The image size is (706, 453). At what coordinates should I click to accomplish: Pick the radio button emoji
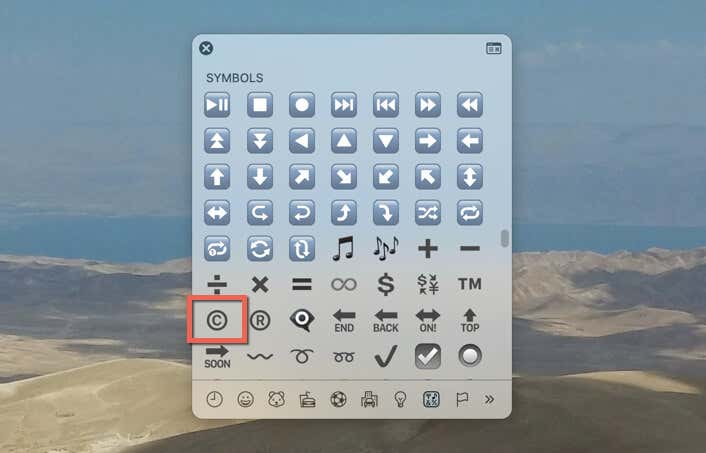pos(470,356)
